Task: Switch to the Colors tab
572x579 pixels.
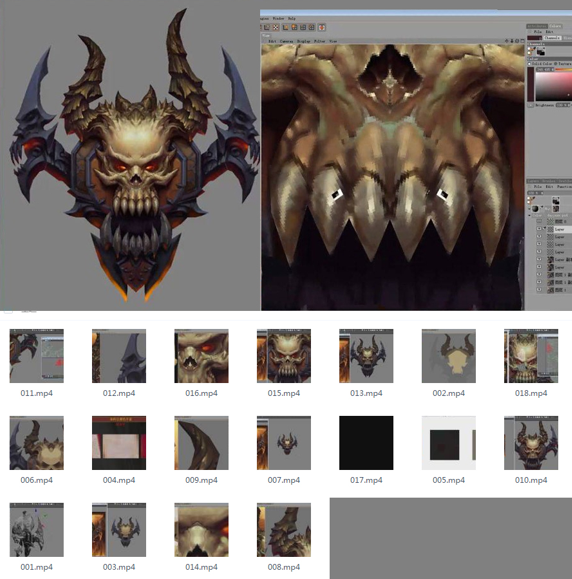Action: click(x=556, y=26)
